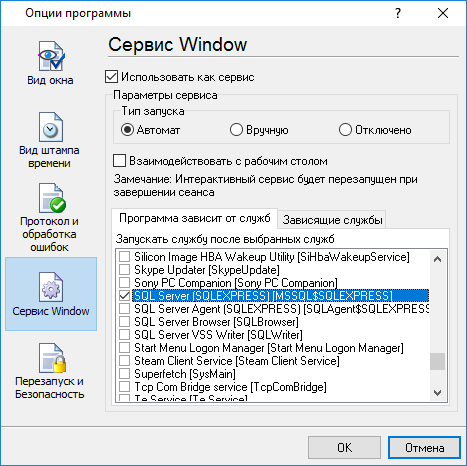Click the Отмена button
Image resolution: width=467 pixels, height=466 pixels.
pyautogui.click(x=424, y=447)
